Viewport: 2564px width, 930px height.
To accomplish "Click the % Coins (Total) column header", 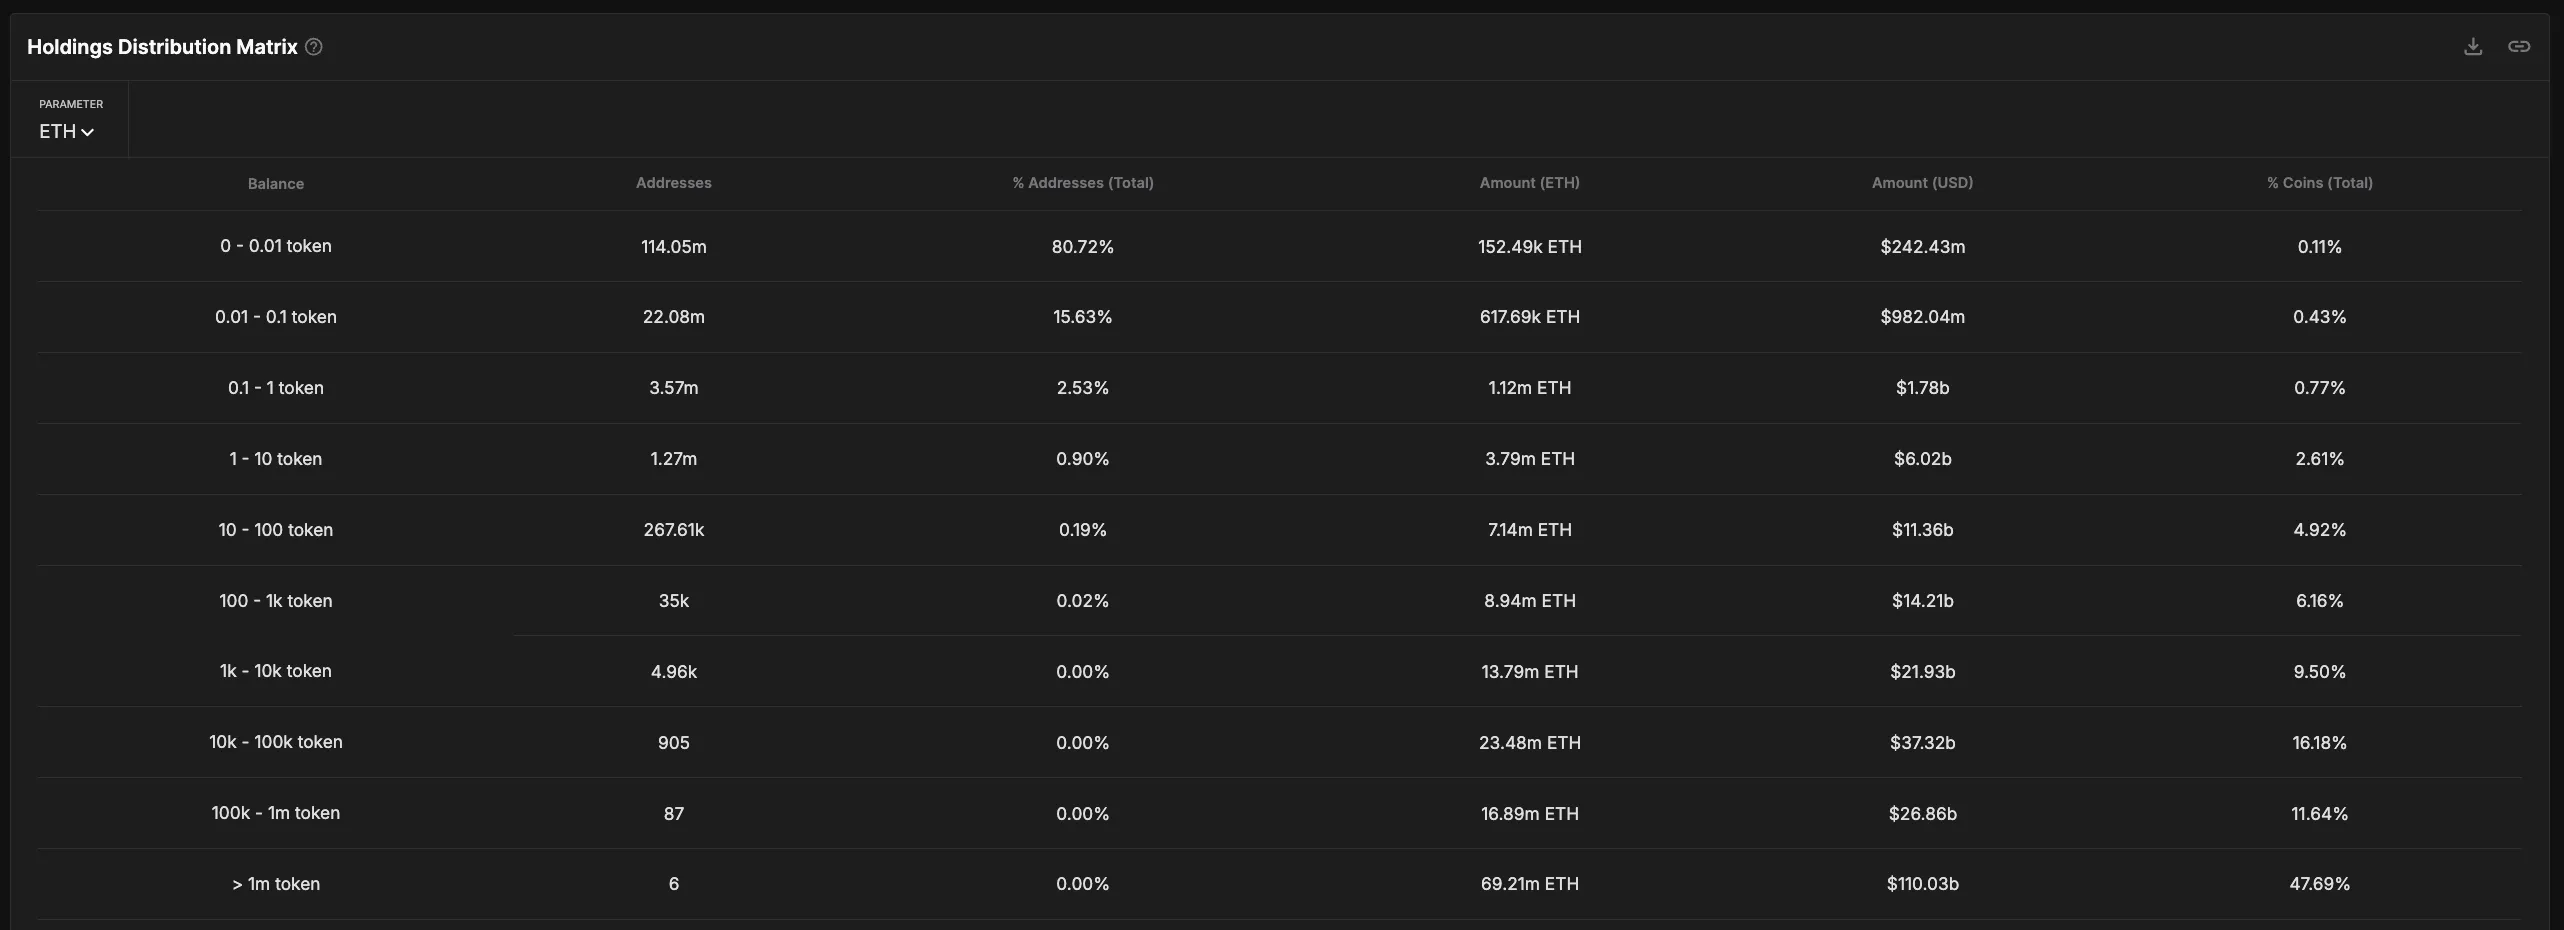I will (2320, 183).
